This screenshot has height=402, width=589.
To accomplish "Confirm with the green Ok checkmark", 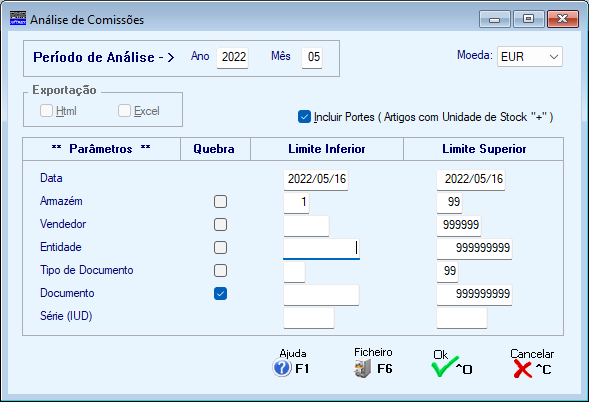I will pos(444,366).
